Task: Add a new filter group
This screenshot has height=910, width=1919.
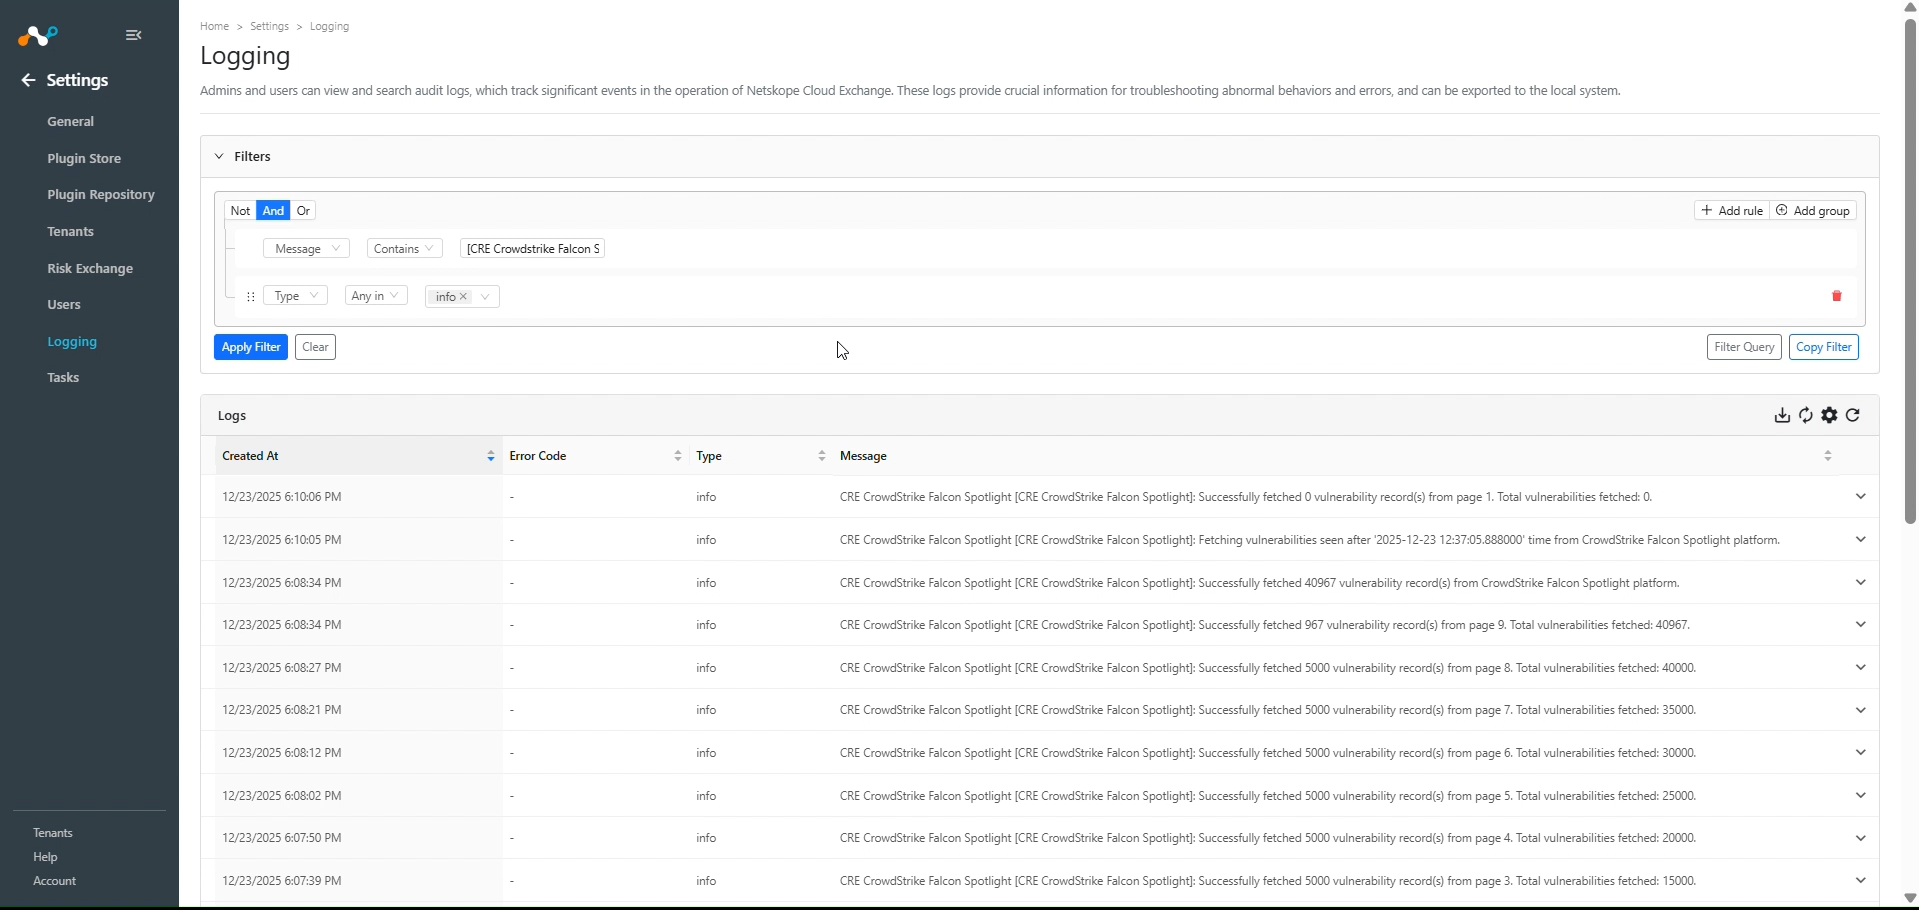Action: [1814, 211]
